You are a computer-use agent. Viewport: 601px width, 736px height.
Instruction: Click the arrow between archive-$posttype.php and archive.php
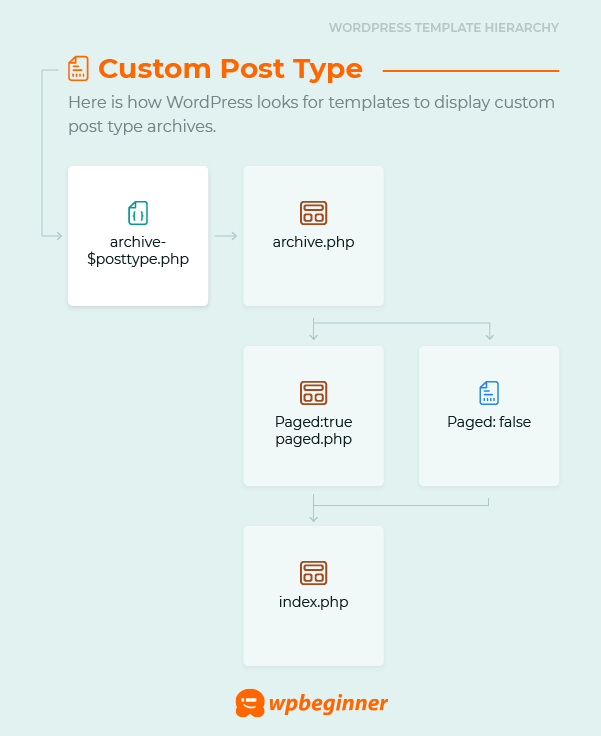[226, 236]
